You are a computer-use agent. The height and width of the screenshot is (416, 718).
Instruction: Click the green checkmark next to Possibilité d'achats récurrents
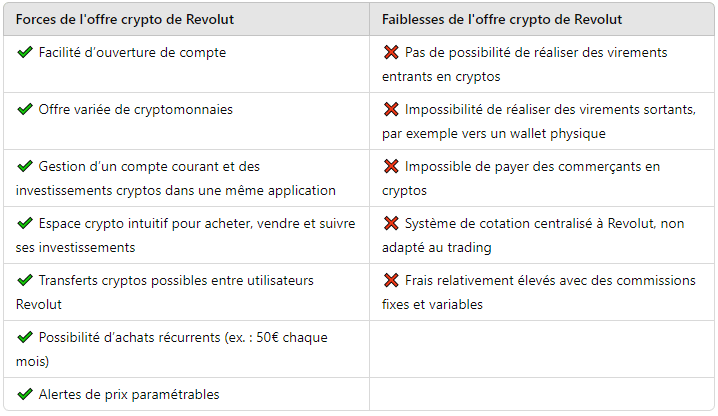click(x=25, y=337)
